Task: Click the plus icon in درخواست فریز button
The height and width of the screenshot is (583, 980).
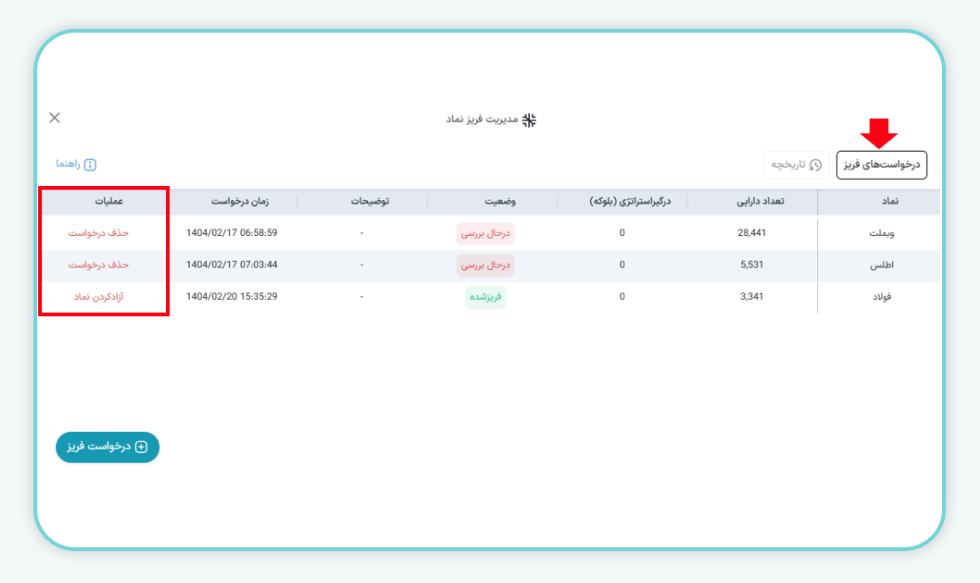Action: coord(141,447)
